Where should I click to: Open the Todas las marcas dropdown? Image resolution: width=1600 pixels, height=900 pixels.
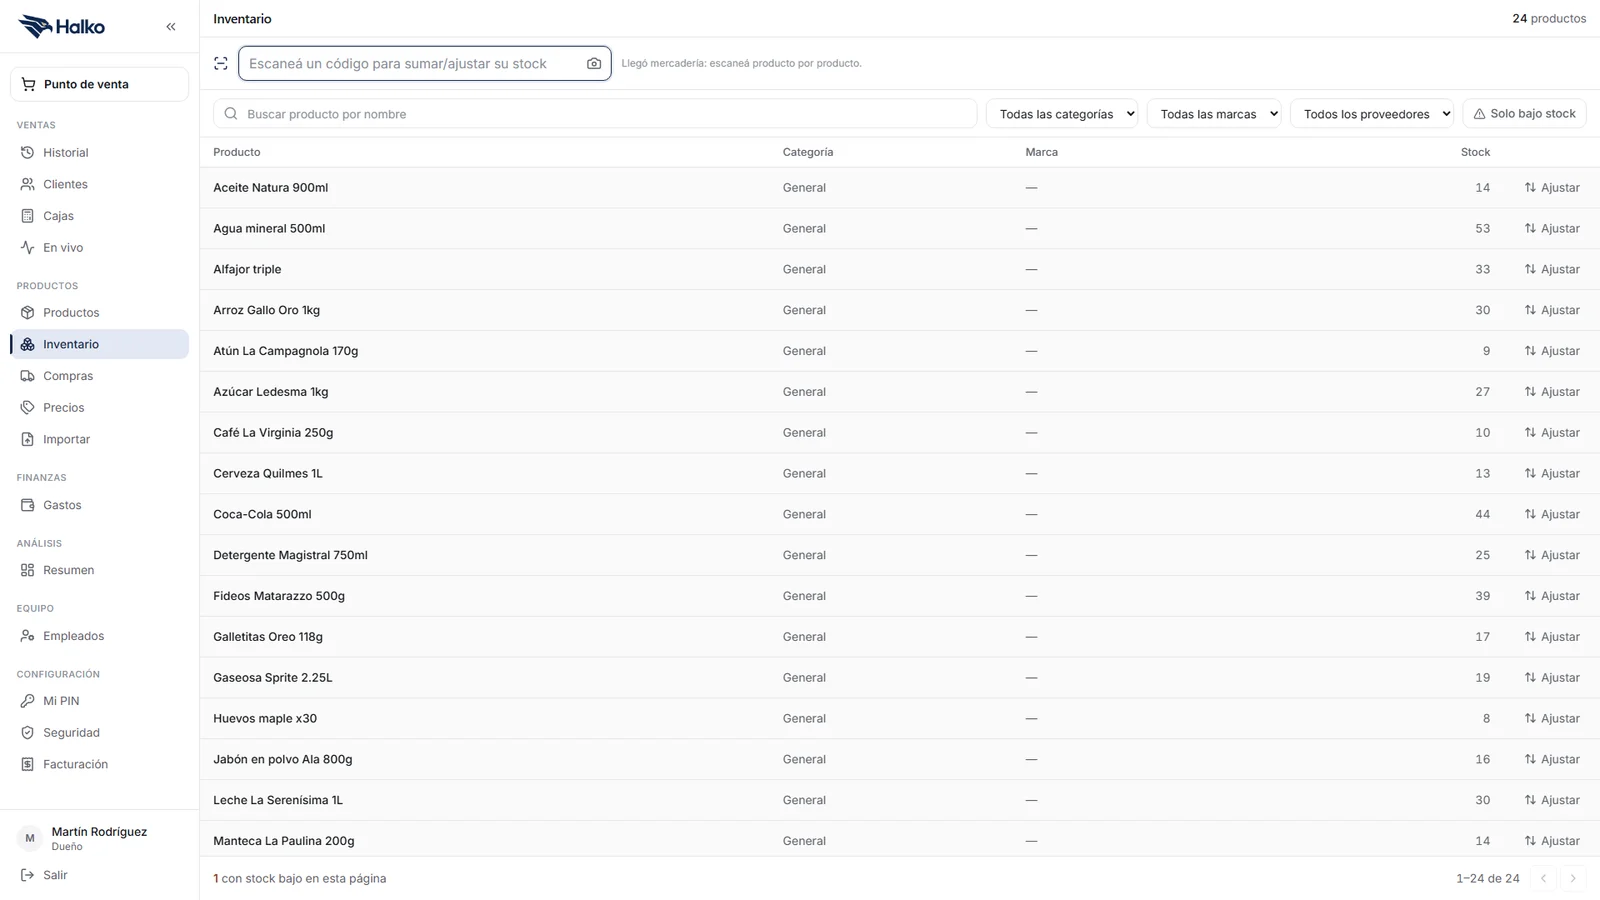tap(1214, 114)
